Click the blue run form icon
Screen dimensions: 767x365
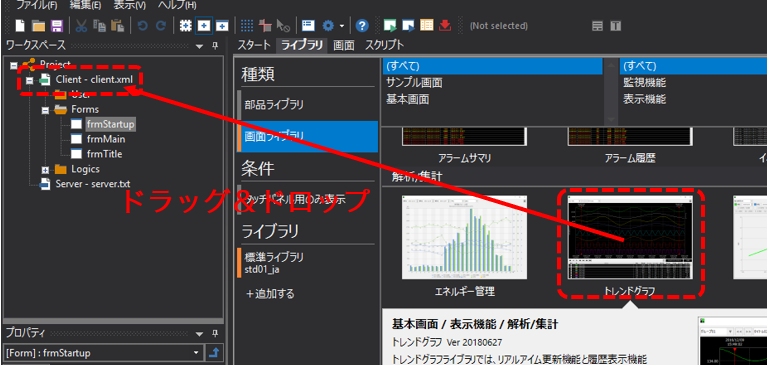tap(408, 25)
